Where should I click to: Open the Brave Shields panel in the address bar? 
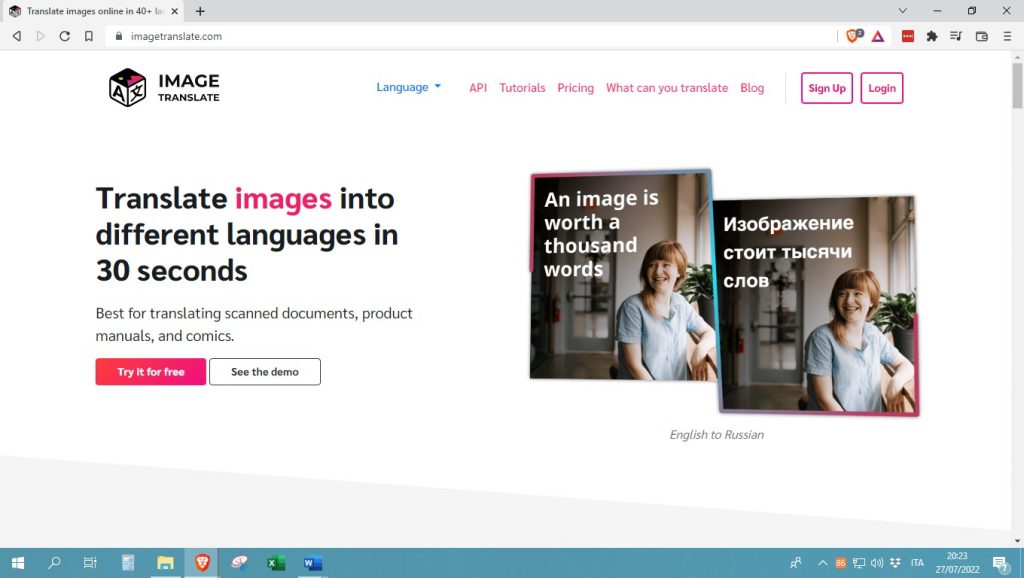852,36
